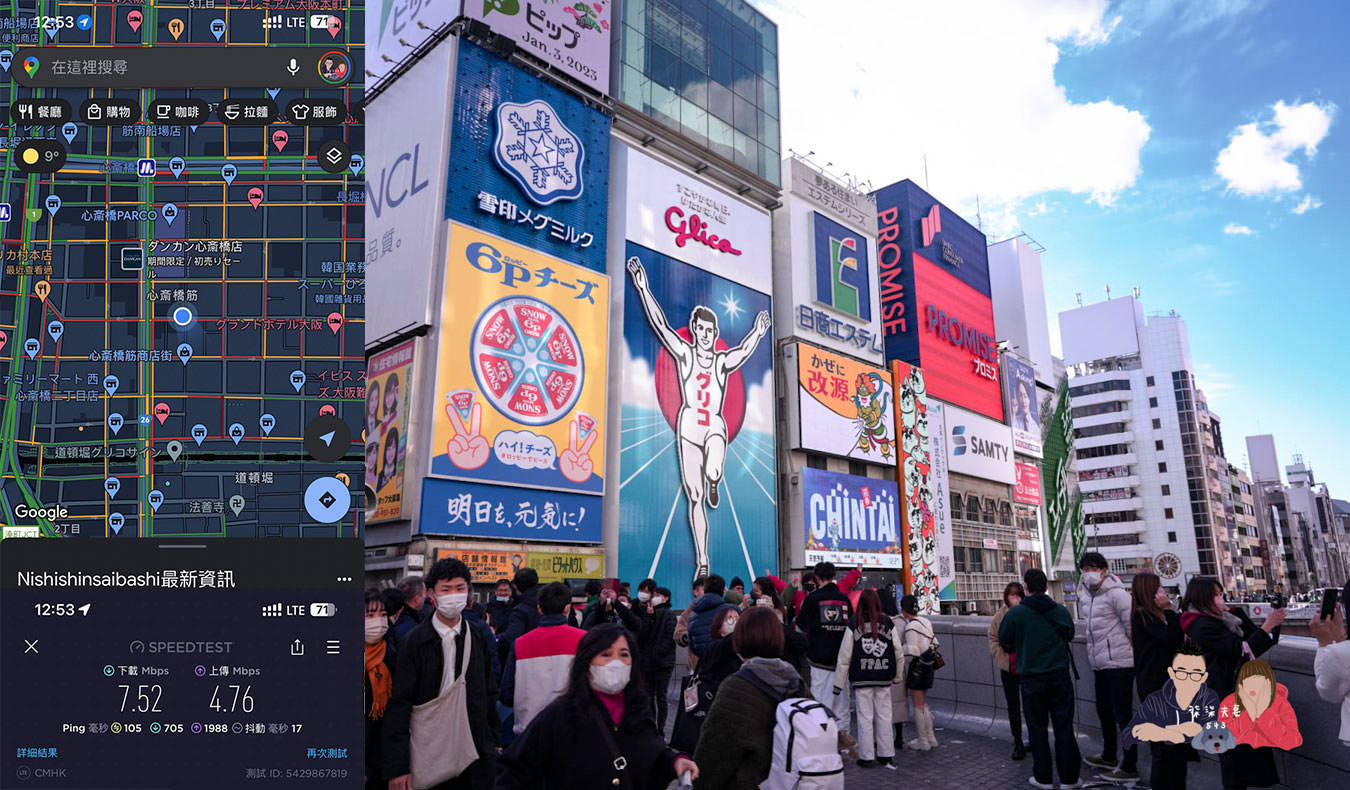Tap the Ping 105 idle latency value

(132, 728)
